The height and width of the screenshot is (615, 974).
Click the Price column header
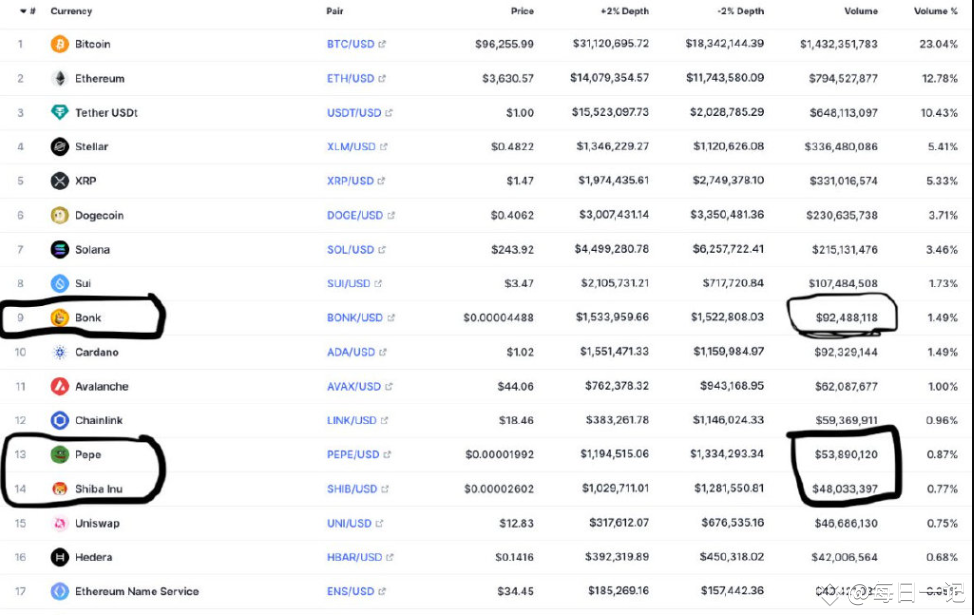click(522, 11)
